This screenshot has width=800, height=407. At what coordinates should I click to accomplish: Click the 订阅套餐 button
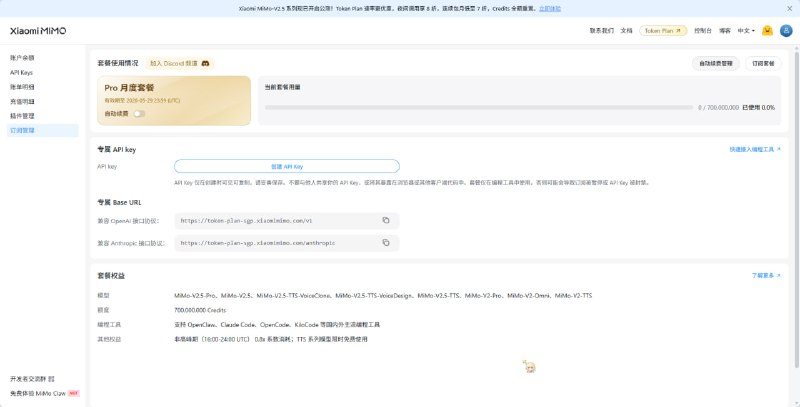[763, 64]
